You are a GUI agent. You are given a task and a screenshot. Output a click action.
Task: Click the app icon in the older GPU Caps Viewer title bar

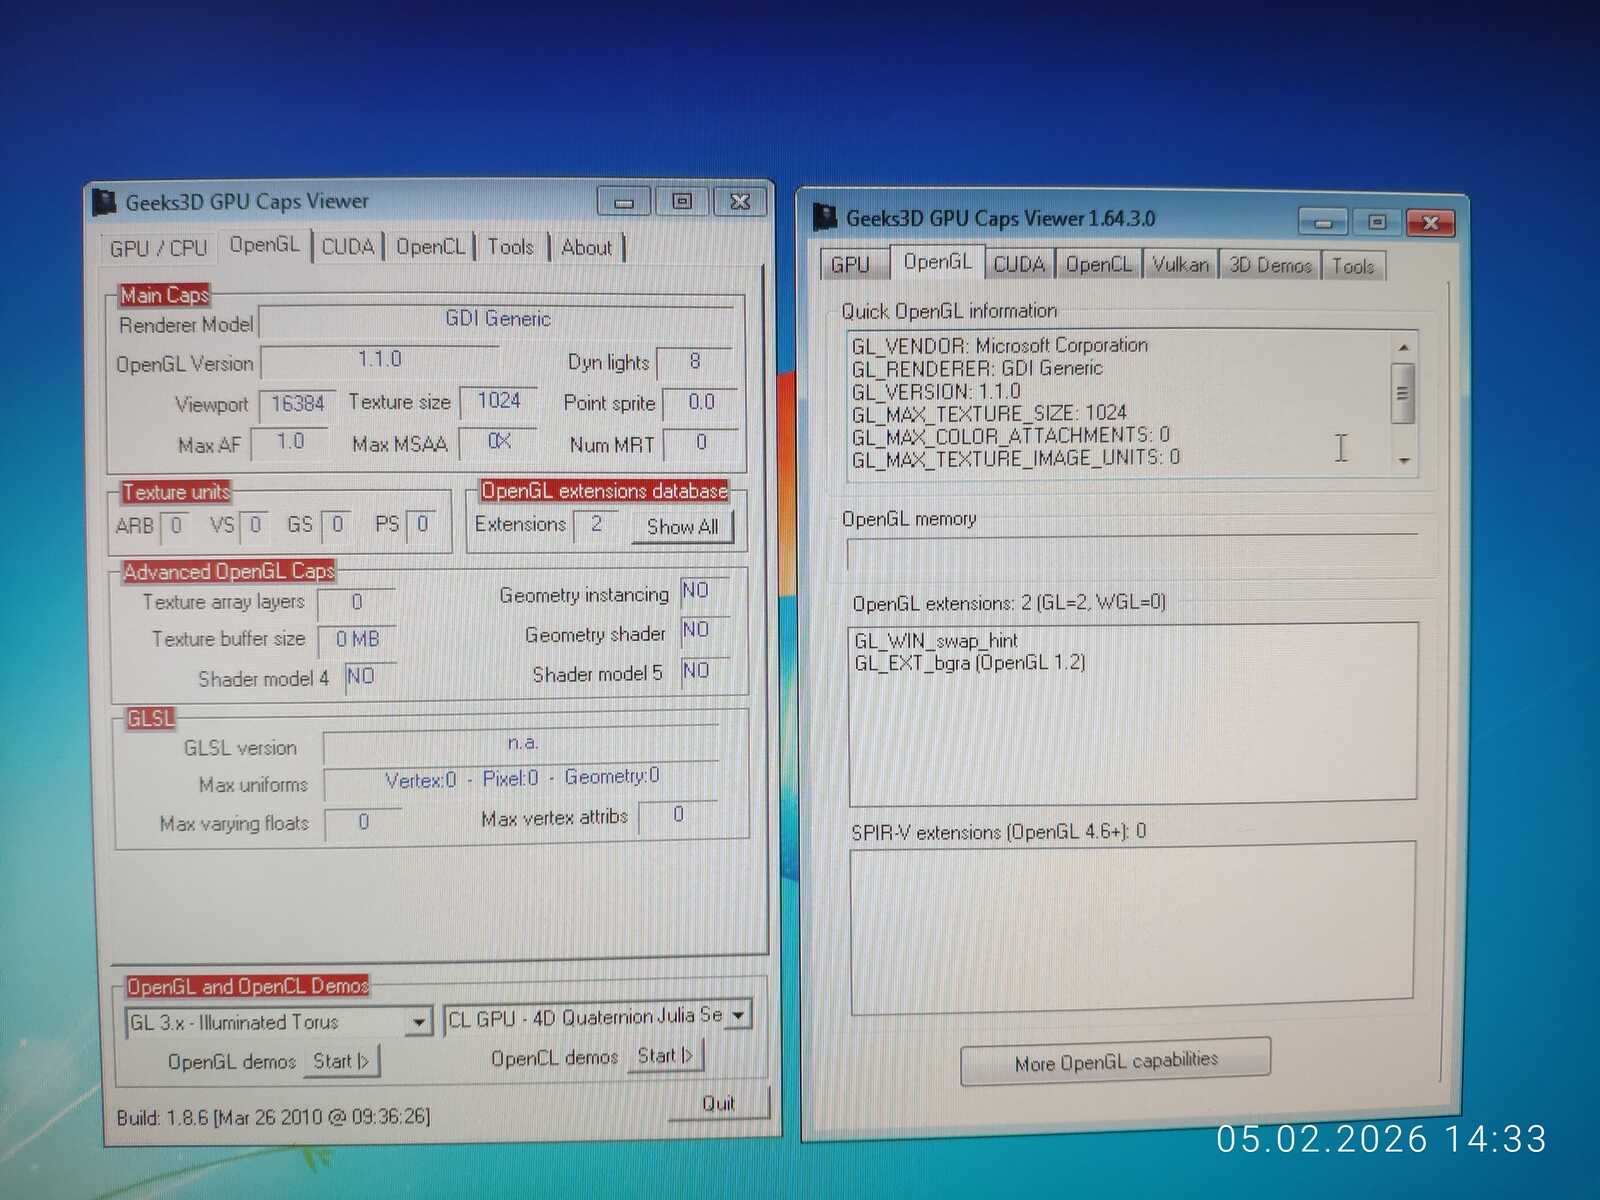coord(104,201)
